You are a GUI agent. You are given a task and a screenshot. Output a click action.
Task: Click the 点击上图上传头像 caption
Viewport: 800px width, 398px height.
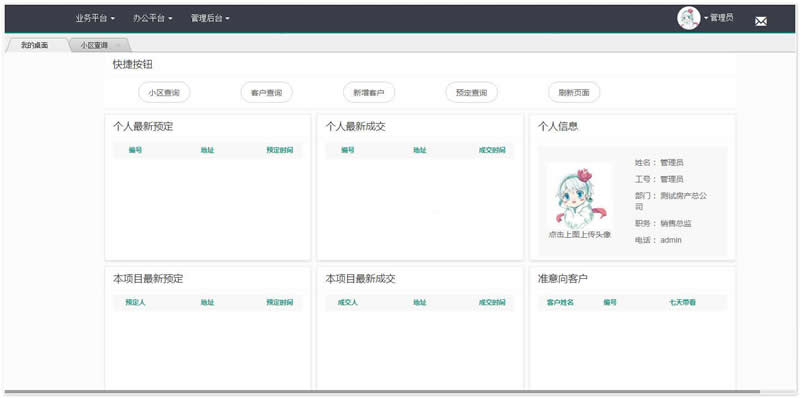tap(580, 235)
